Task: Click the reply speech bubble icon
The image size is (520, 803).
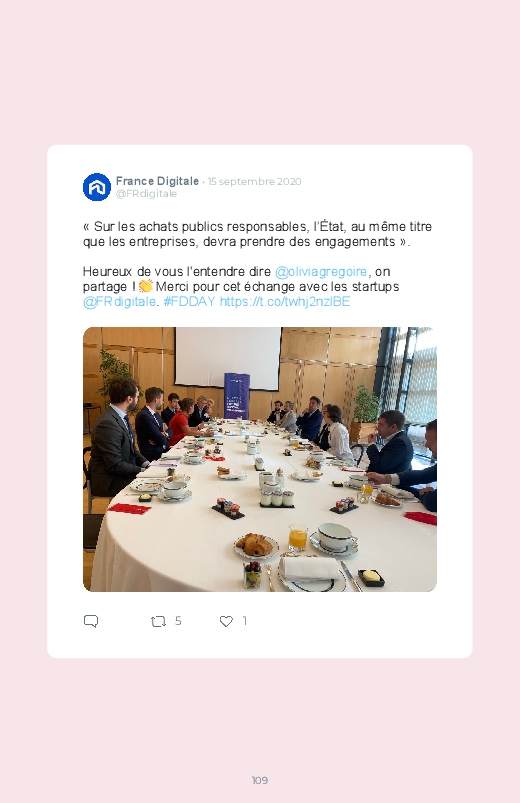Action: [x=91, y=621]
